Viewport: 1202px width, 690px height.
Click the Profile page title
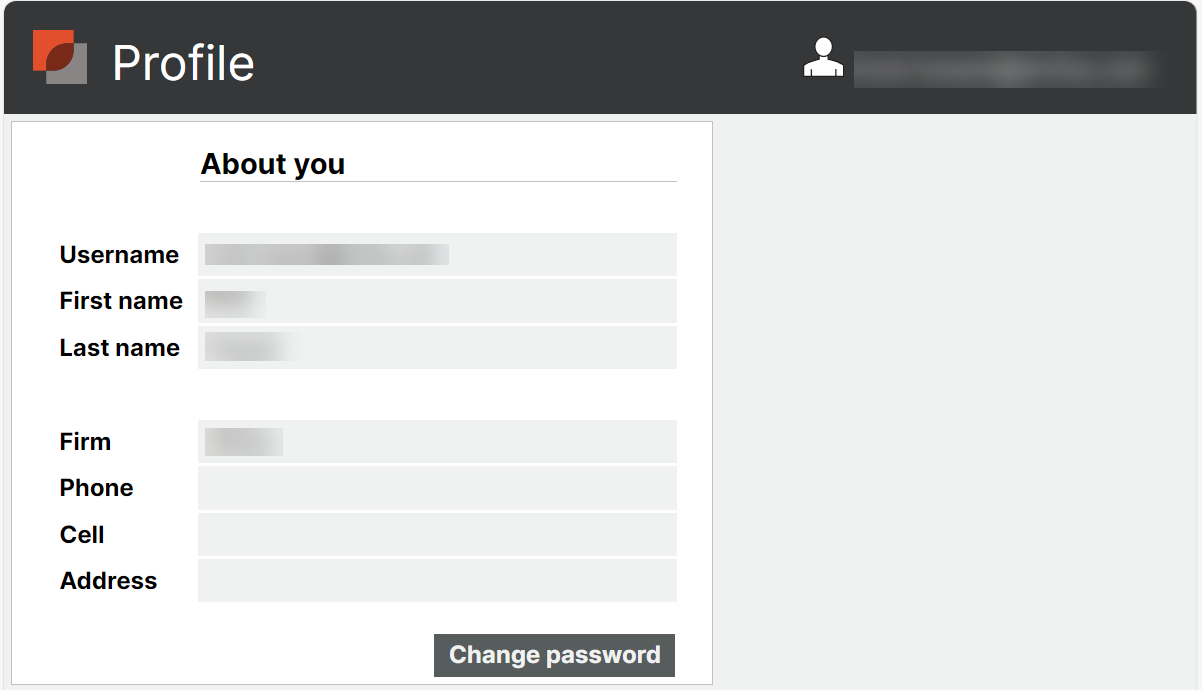pyautogui.click(x=183, y=63)
